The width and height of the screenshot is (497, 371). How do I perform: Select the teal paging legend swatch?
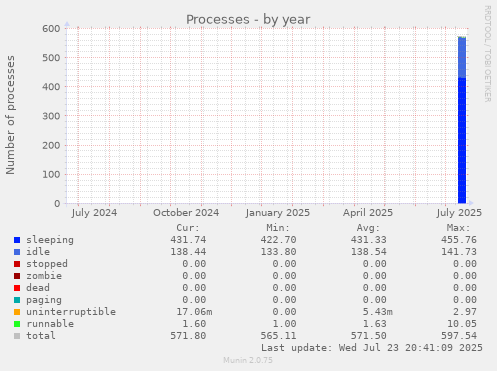[17, 300]
